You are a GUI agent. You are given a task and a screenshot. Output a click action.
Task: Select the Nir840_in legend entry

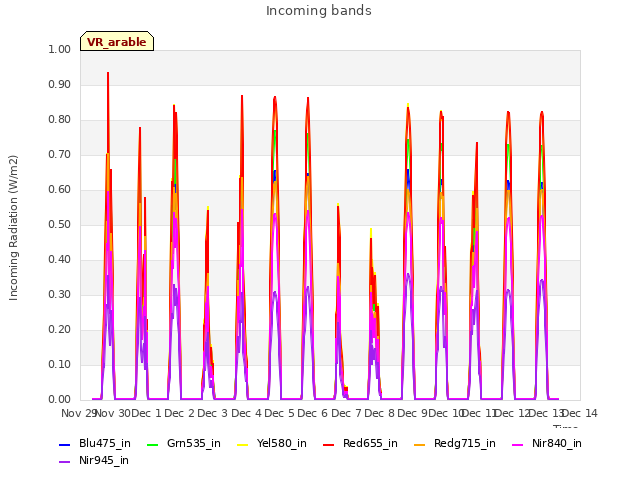[547, 444]
